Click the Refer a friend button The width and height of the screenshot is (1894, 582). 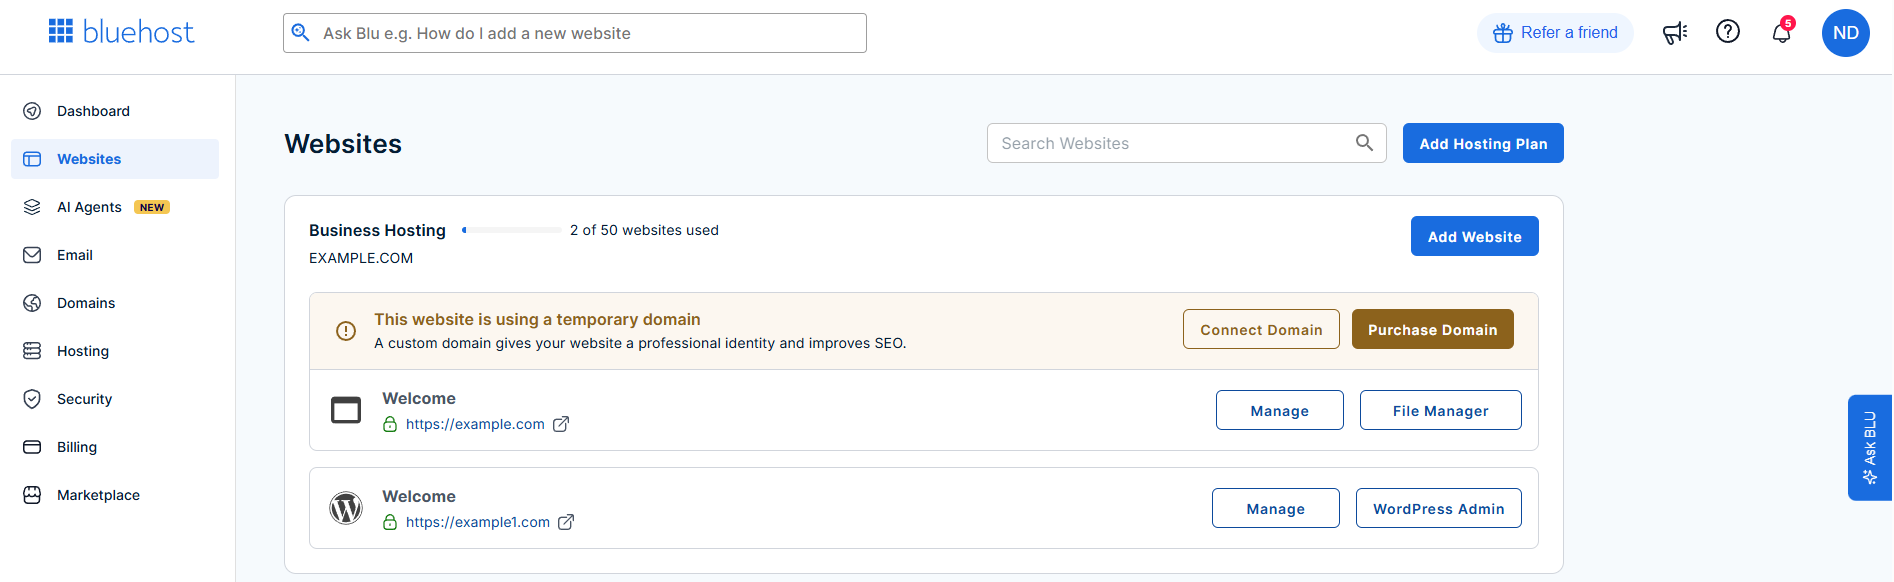tap(1555, 33)
